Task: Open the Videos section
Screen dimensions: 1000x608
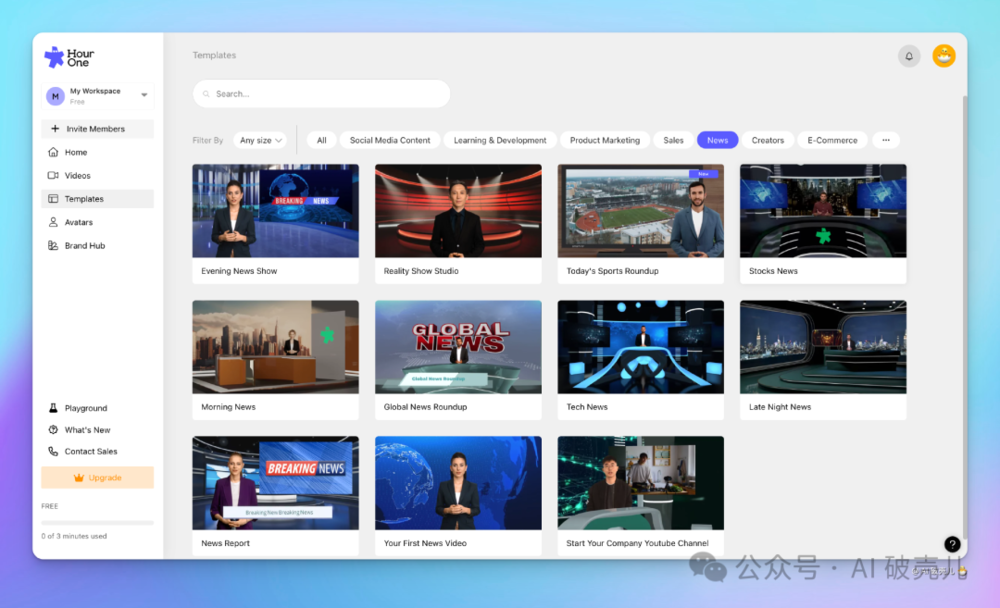Action: point(77,175)
